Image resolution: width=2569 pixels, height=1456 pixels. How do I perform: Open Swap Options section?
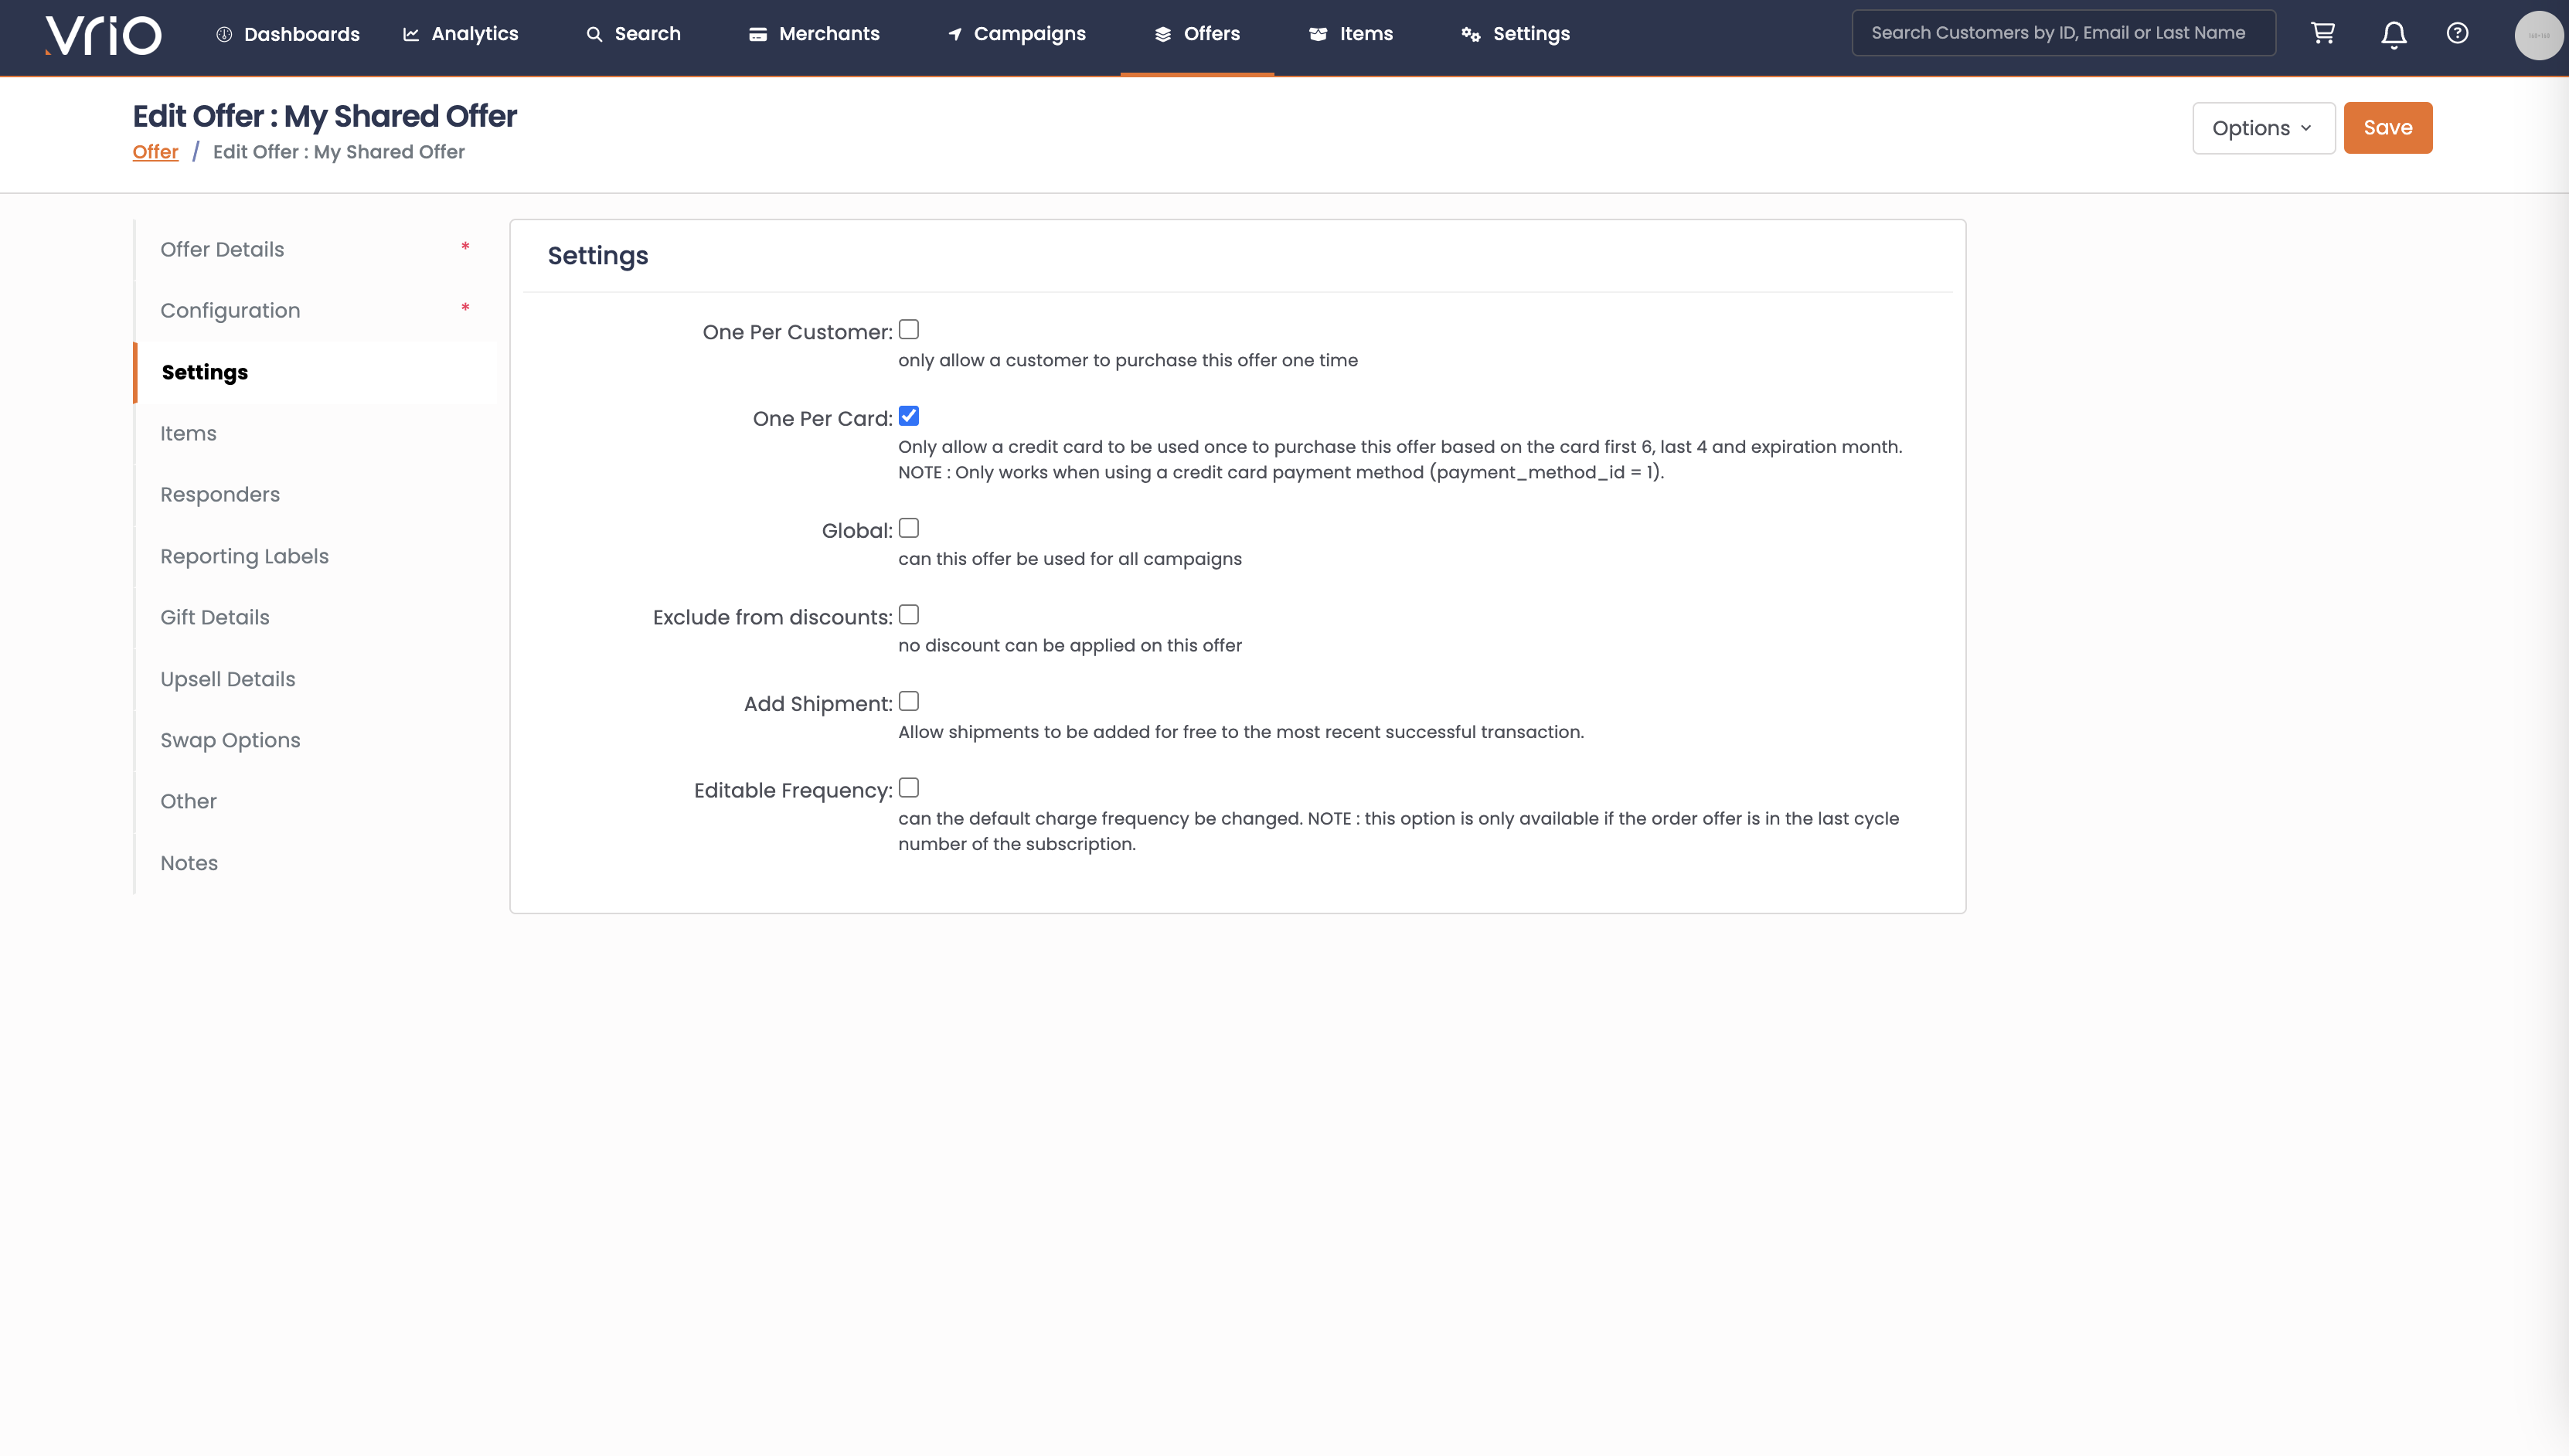[x=316, y=740]
